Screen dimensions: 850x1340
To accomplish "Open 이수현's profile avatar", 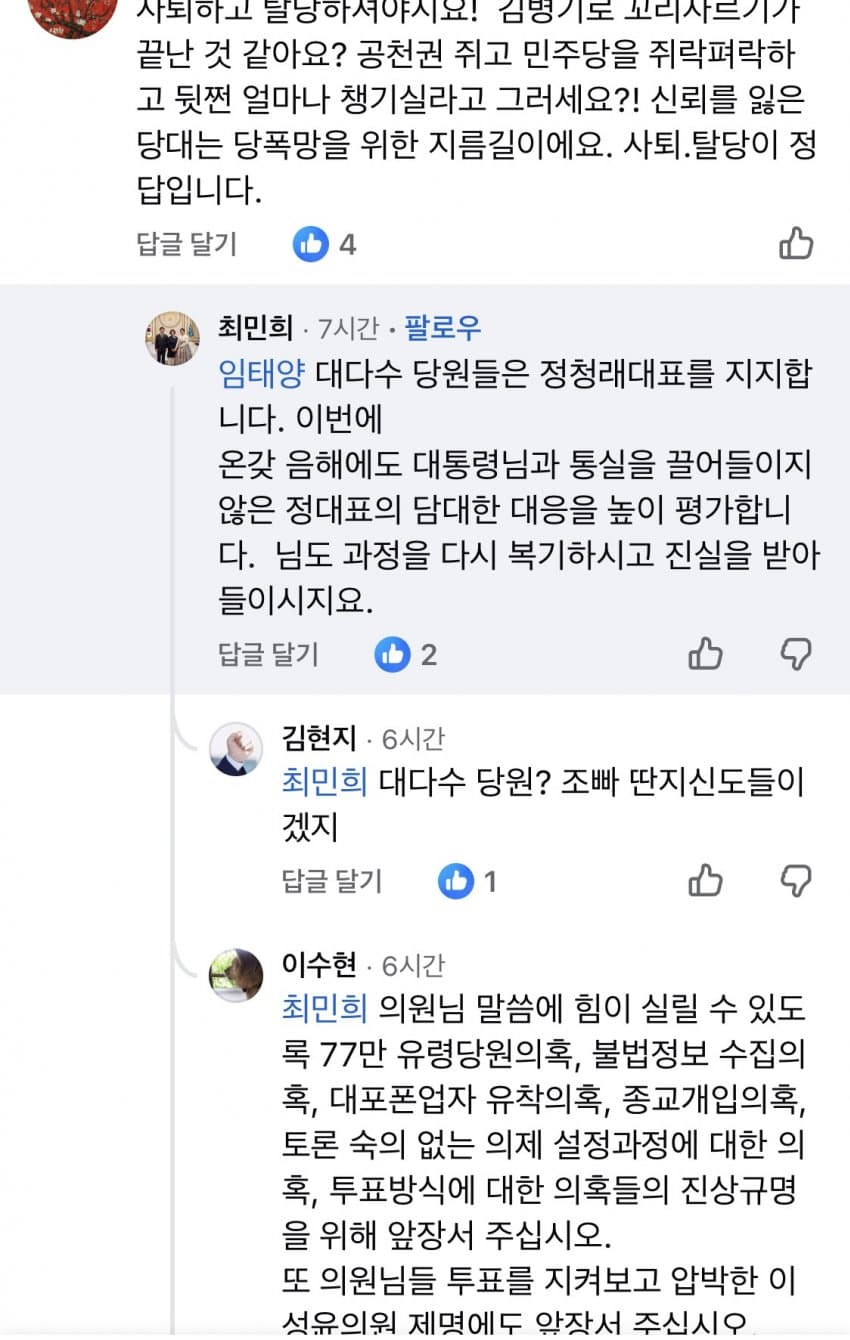I will (x=236, y=975).
